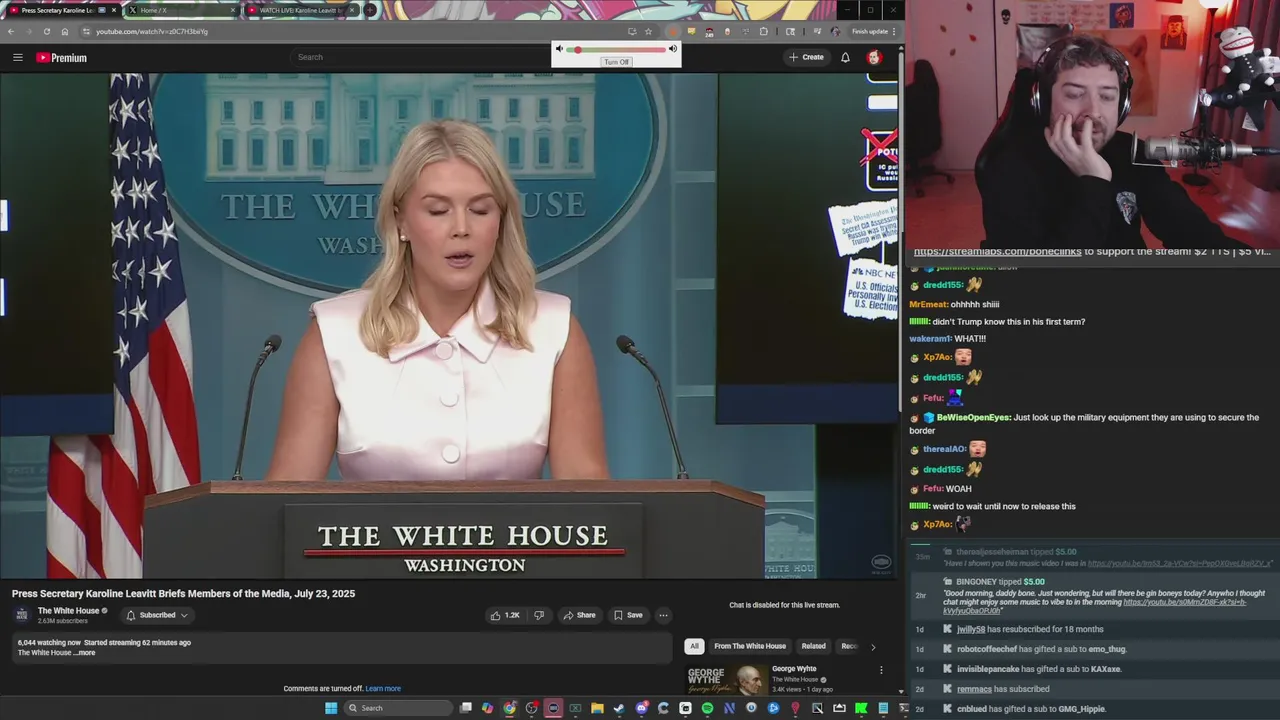Open a new browser tab
Screen dimensions: 1280x720
pyautogui.click(x=370, y=10)
